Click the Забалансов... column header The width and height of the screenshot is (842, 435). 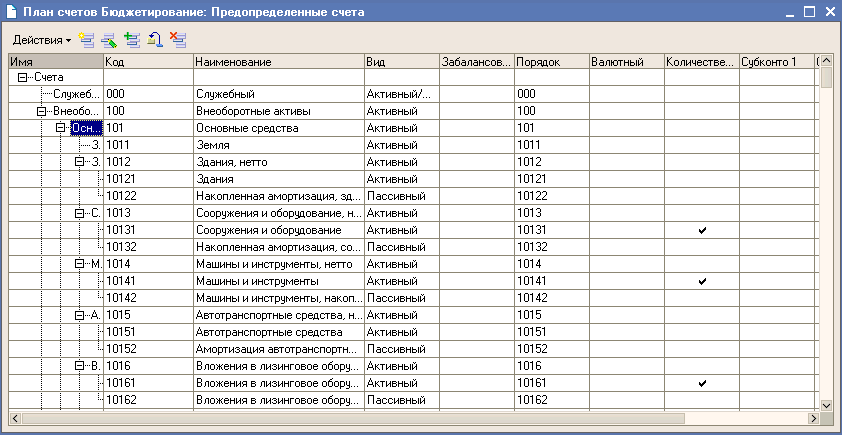pos(477,62)
